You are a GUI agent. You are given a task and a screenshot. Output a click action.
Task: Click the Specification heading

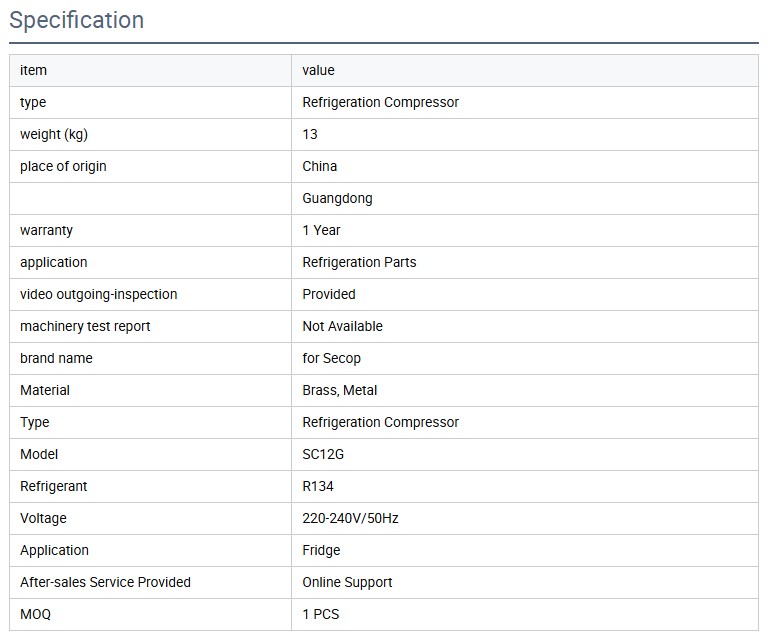[76, 20]
